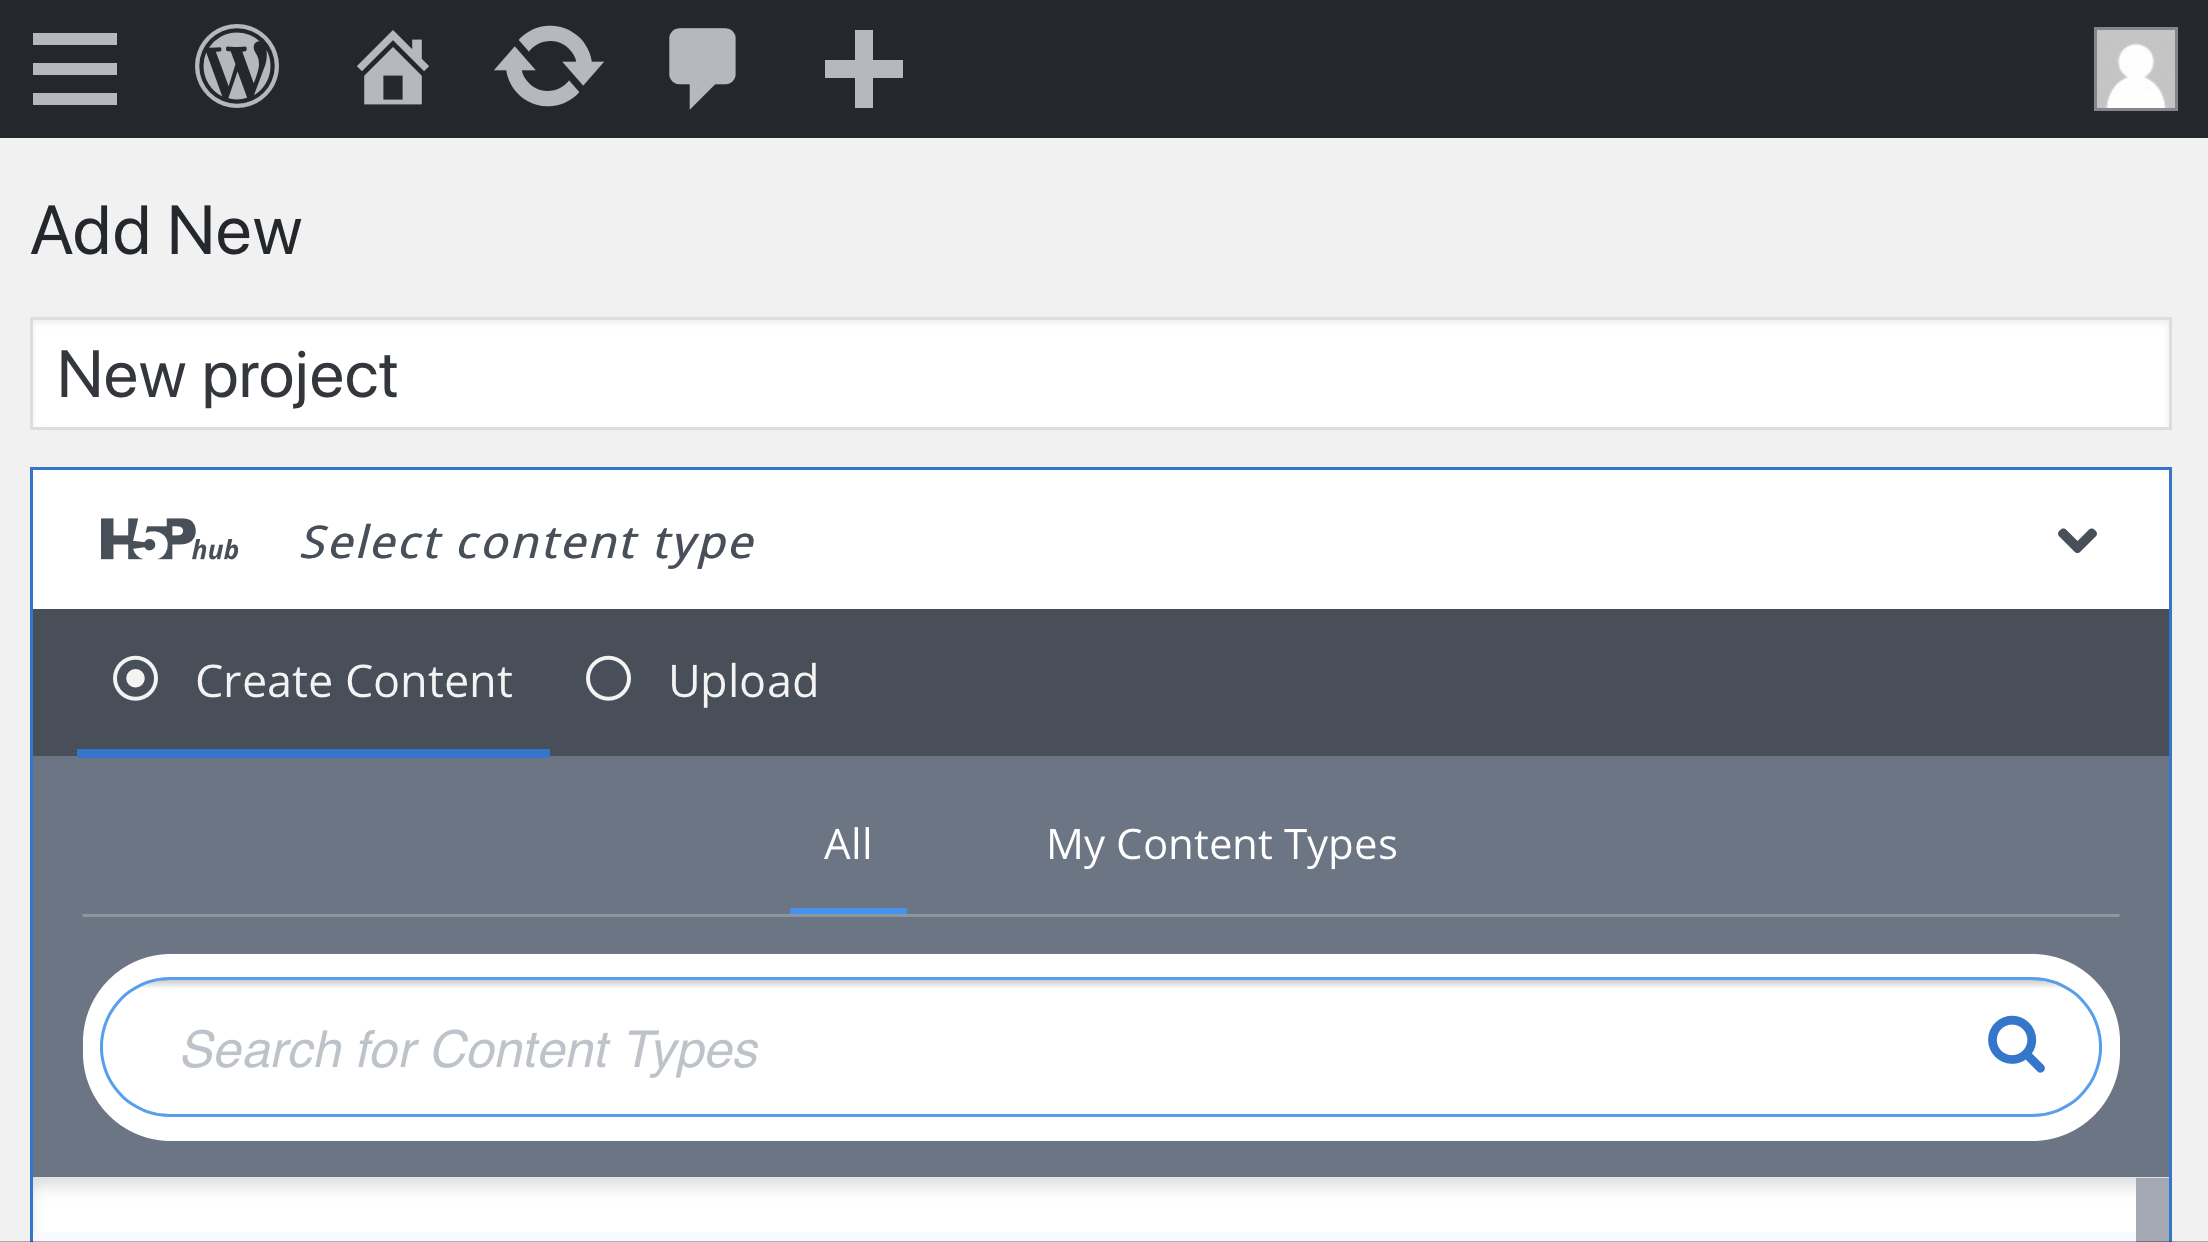Click the WordPress logo icon
Screen dimensions: 2208x1242
tap(237, 67)
